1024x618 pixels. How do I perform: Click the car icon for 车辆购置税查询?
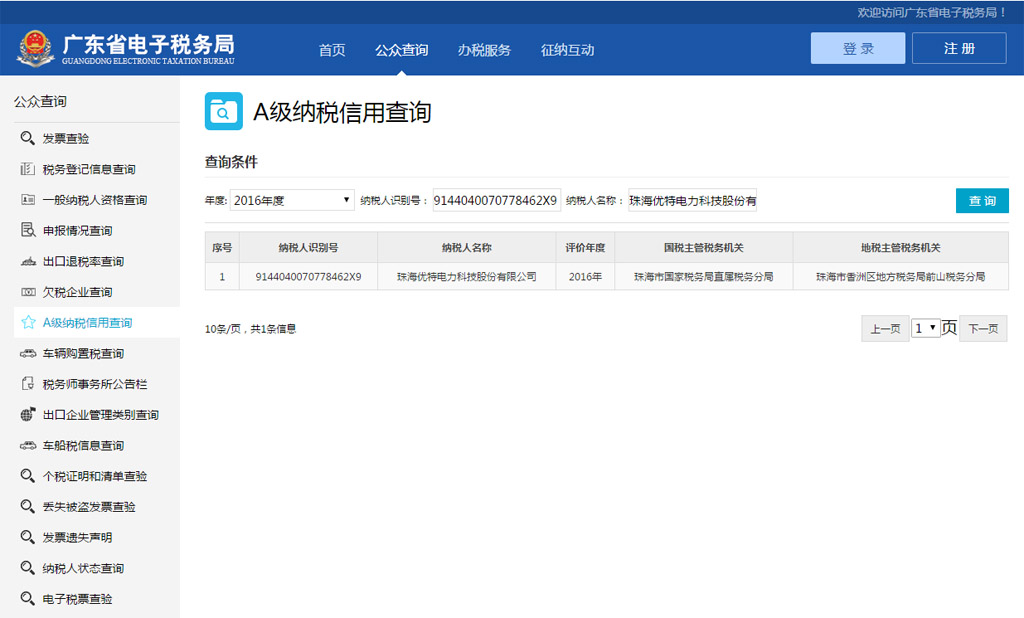coord(28,354)
